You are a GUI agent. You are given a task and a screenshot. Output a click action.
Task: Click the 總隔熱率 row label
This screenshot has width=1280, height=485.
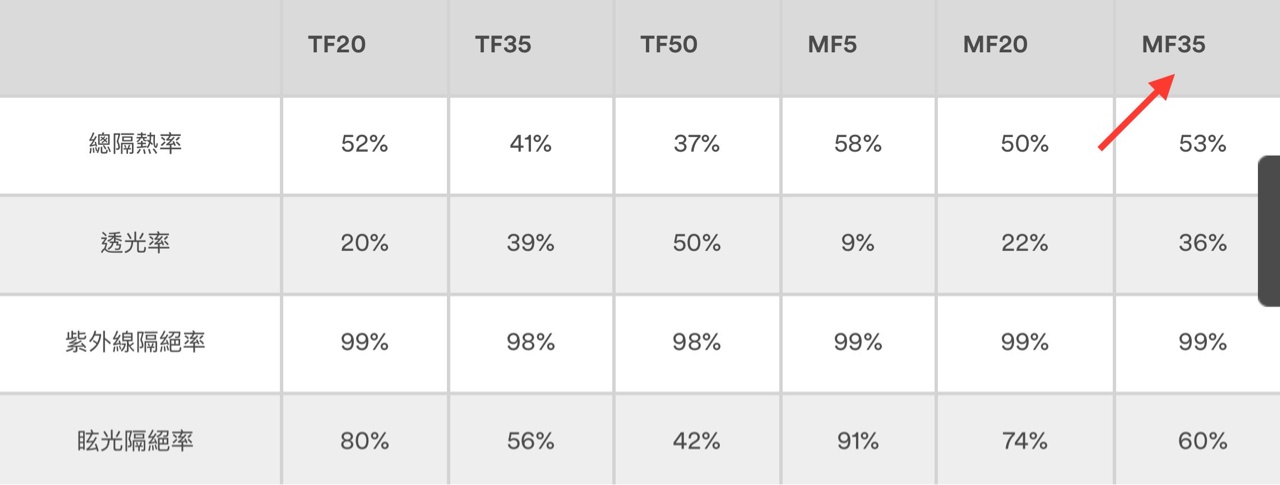click(135, 145)
